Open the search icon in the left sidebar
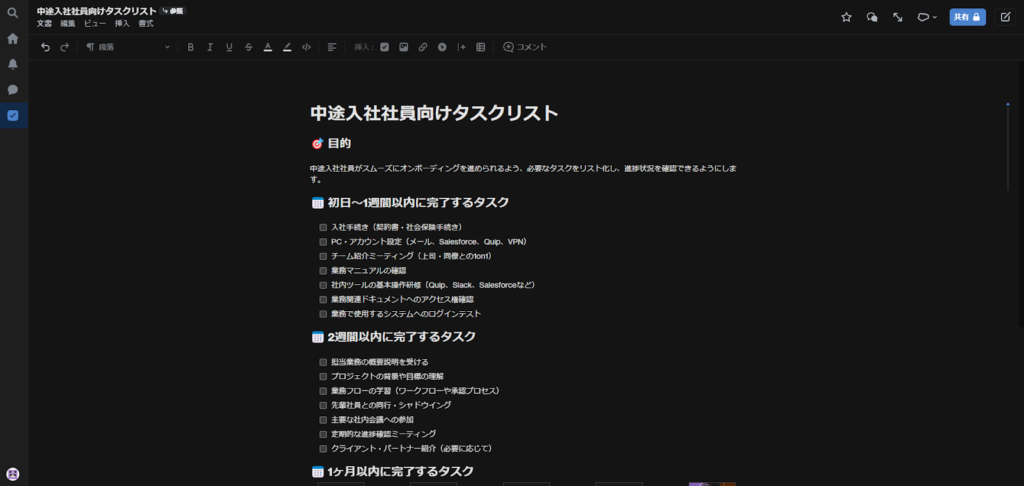This screenshot has height=486, width=1024. click(13, 13)
